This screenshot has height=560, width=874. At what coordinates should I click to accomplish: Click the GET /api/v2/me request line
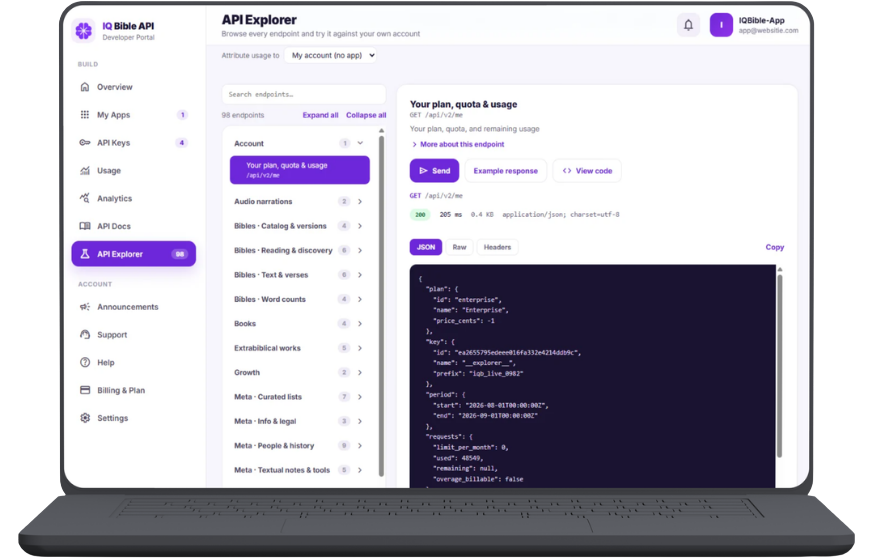[436, 196]
